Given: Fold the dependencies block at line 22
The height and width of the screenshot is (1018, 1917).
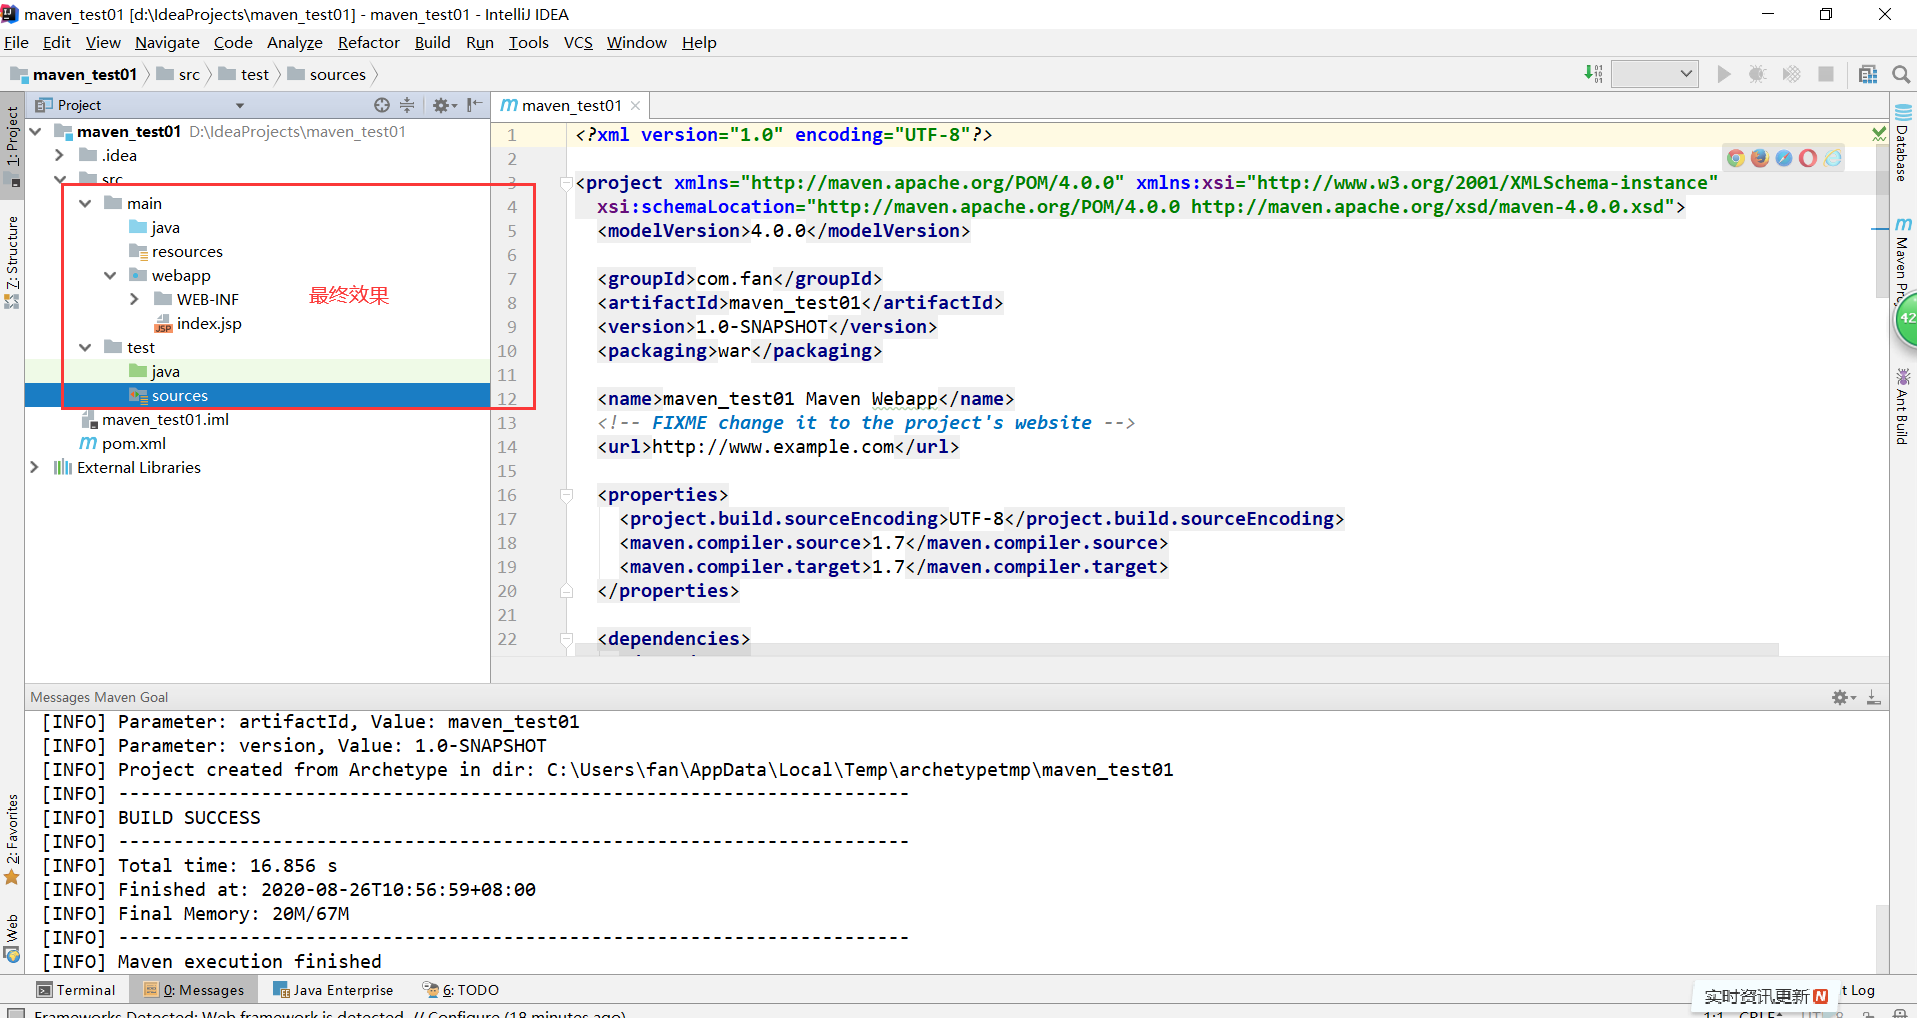Looking at the screenshot, I should (566, 639).
